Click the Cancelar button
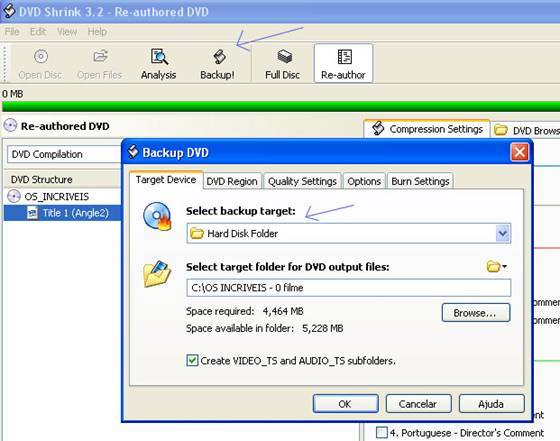The image size is (560, 441). 418,404
